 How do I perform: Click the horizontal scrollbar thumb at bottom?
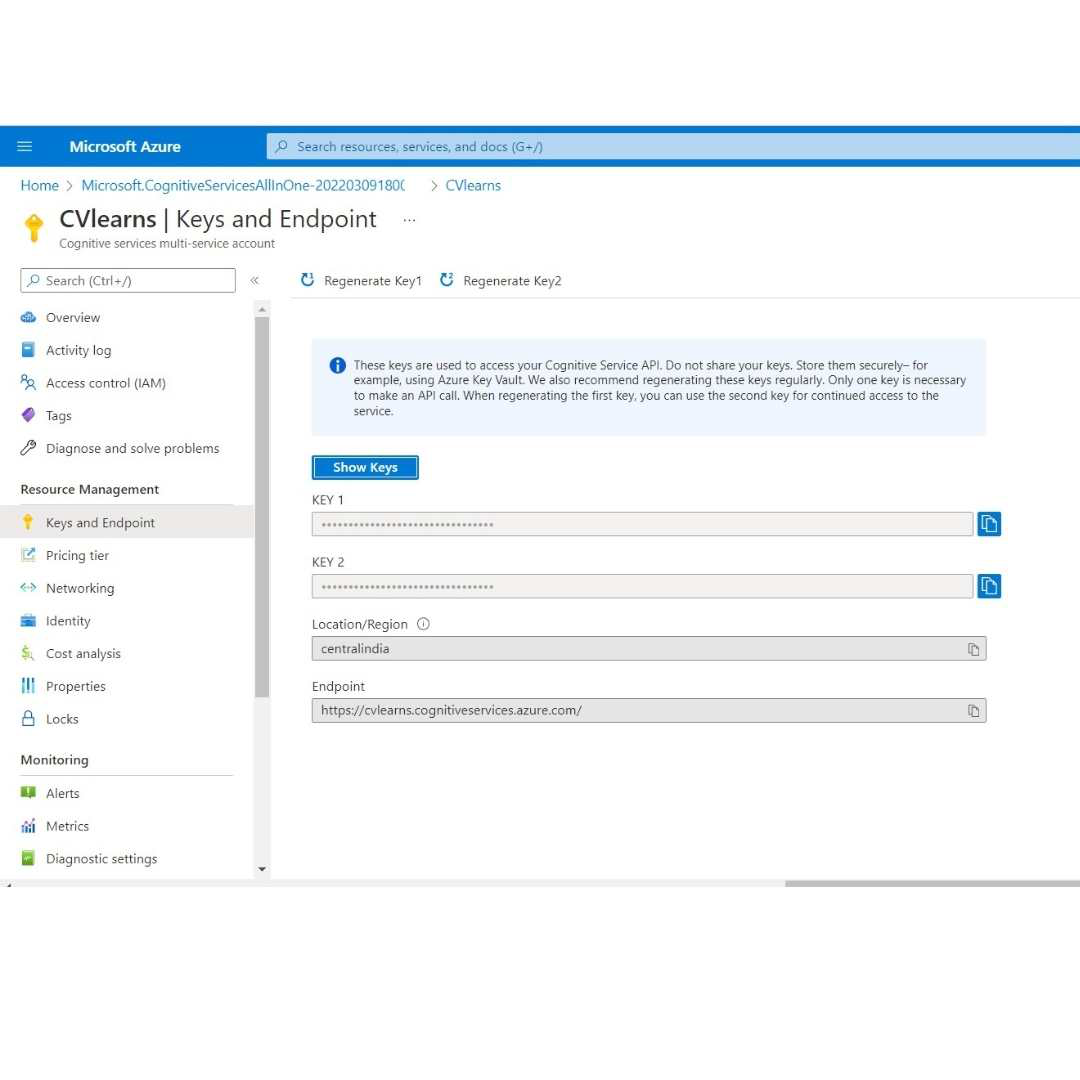point(932,883)
